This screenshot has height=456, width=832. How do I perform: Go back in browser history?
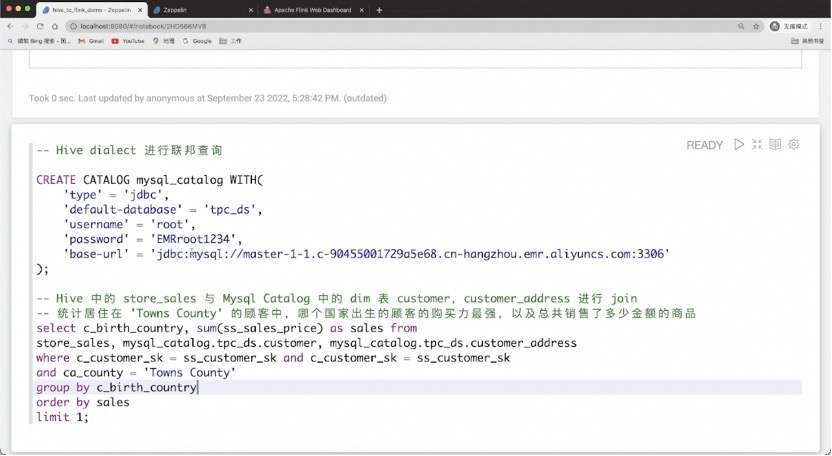point(10,26)
